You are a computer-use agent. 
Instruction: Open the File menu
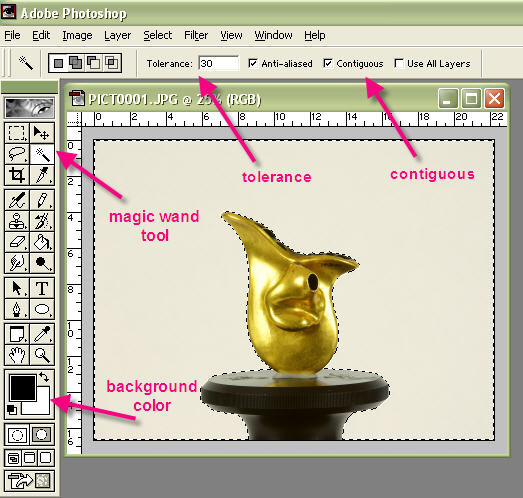coord(12,35)
